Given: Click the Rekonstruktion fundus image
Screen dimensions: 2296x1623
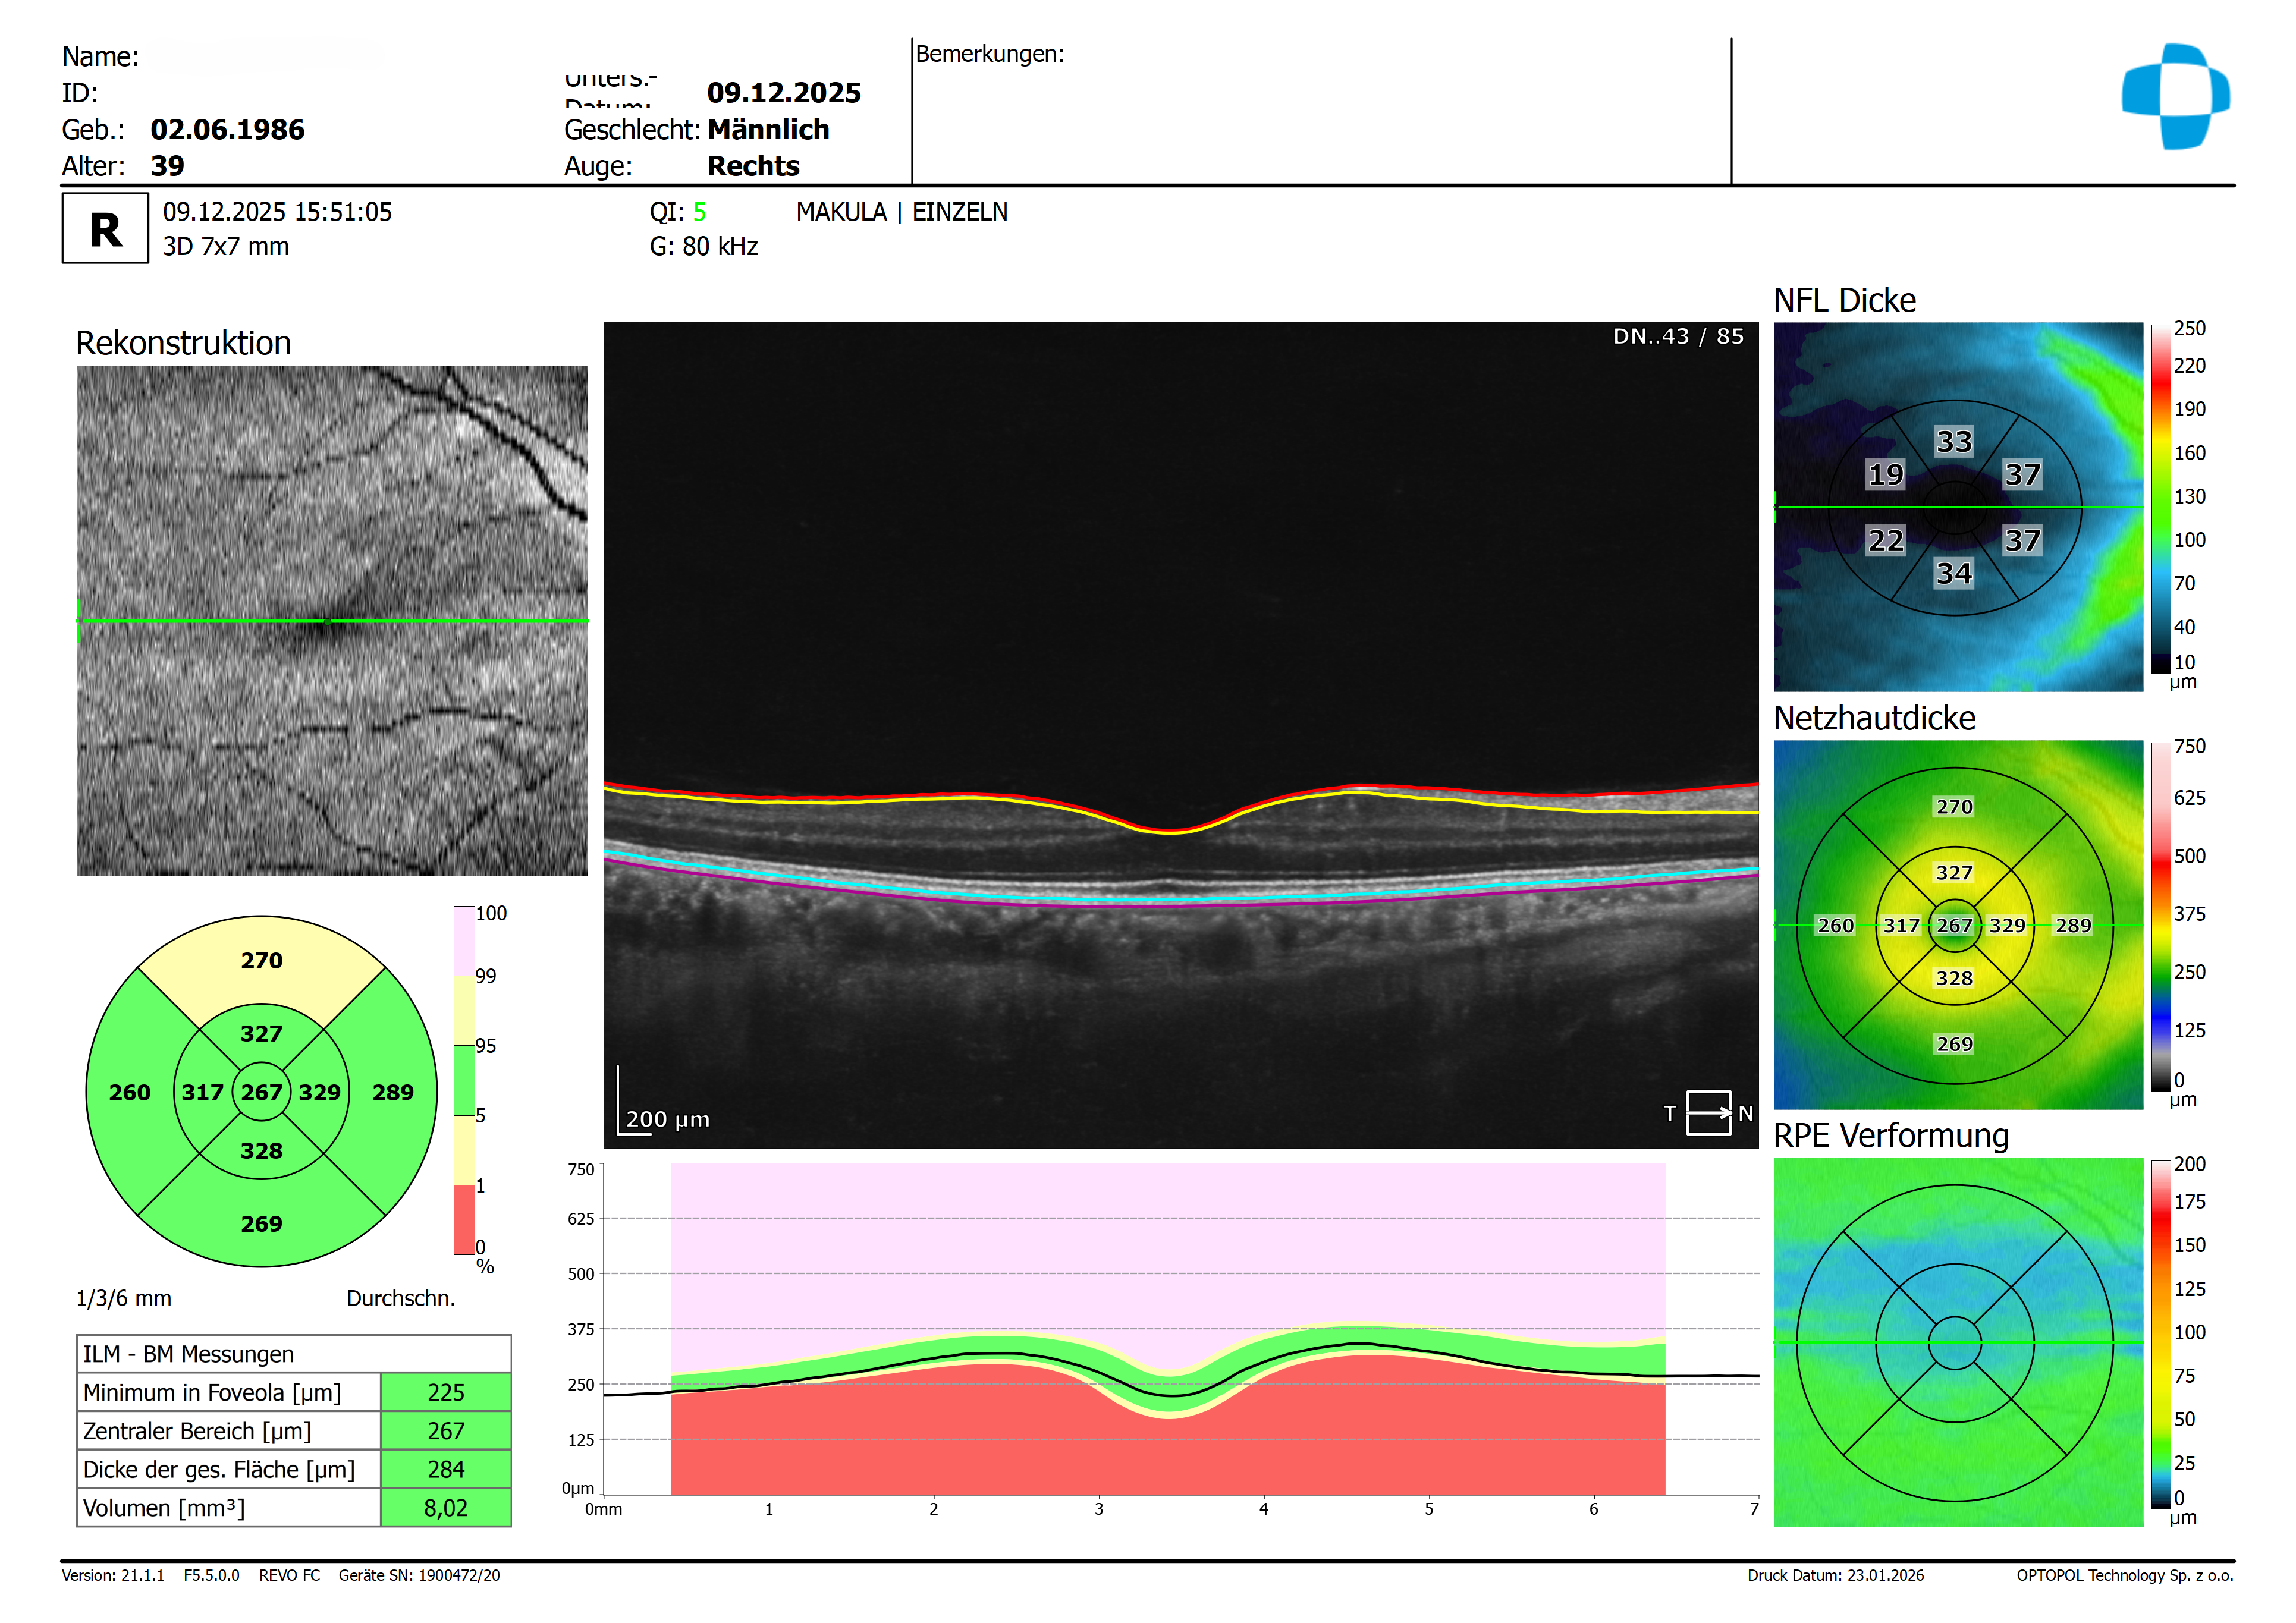Looking at the screenshot, I should tap(332, 500).
